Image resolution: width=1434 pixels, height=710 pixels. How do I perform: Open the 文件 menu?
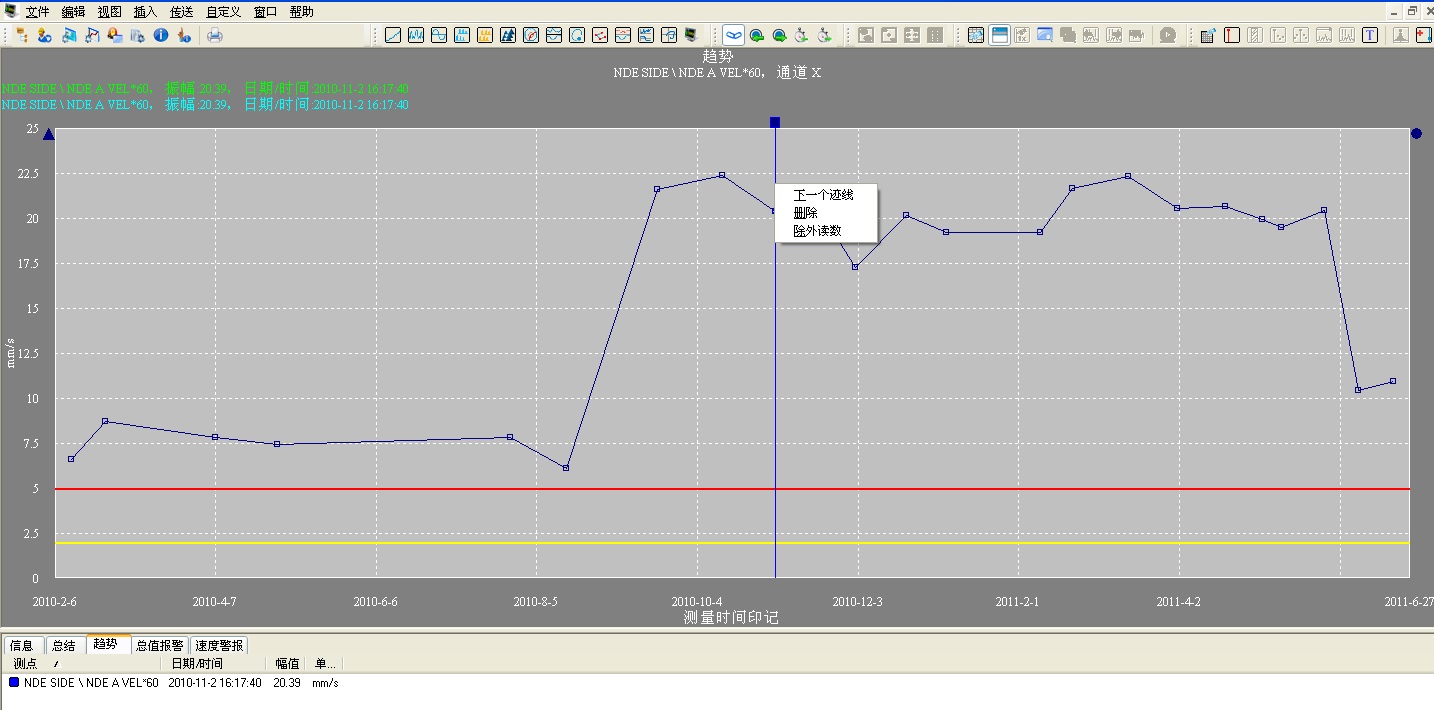(37, 12)
